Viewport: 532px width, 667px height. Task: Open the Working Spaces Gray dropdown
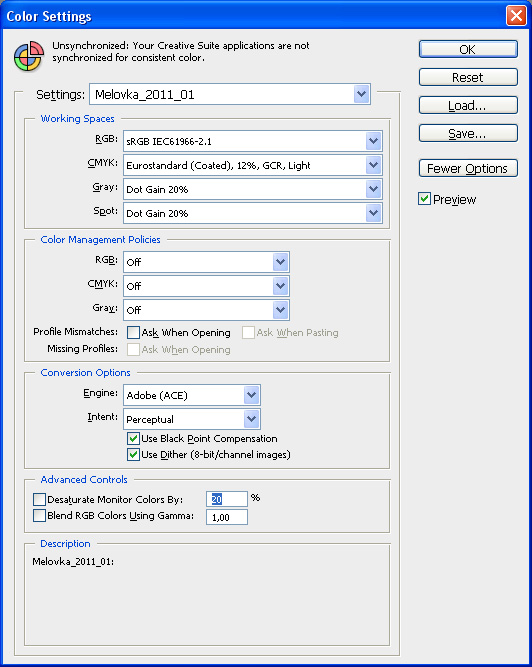click(253, 189)
